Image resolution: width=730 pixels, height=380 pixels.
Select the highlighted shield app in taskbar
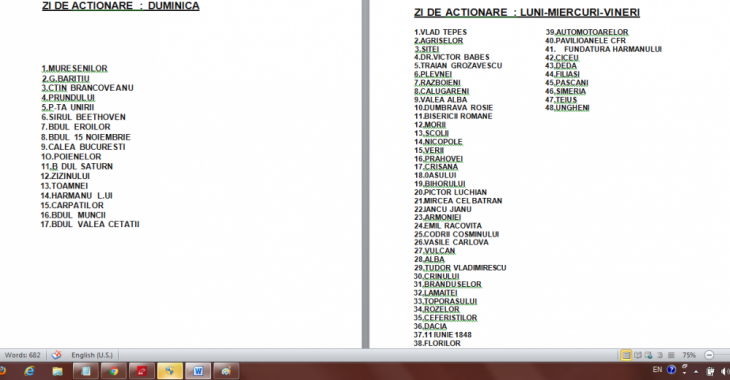[170, 371]
